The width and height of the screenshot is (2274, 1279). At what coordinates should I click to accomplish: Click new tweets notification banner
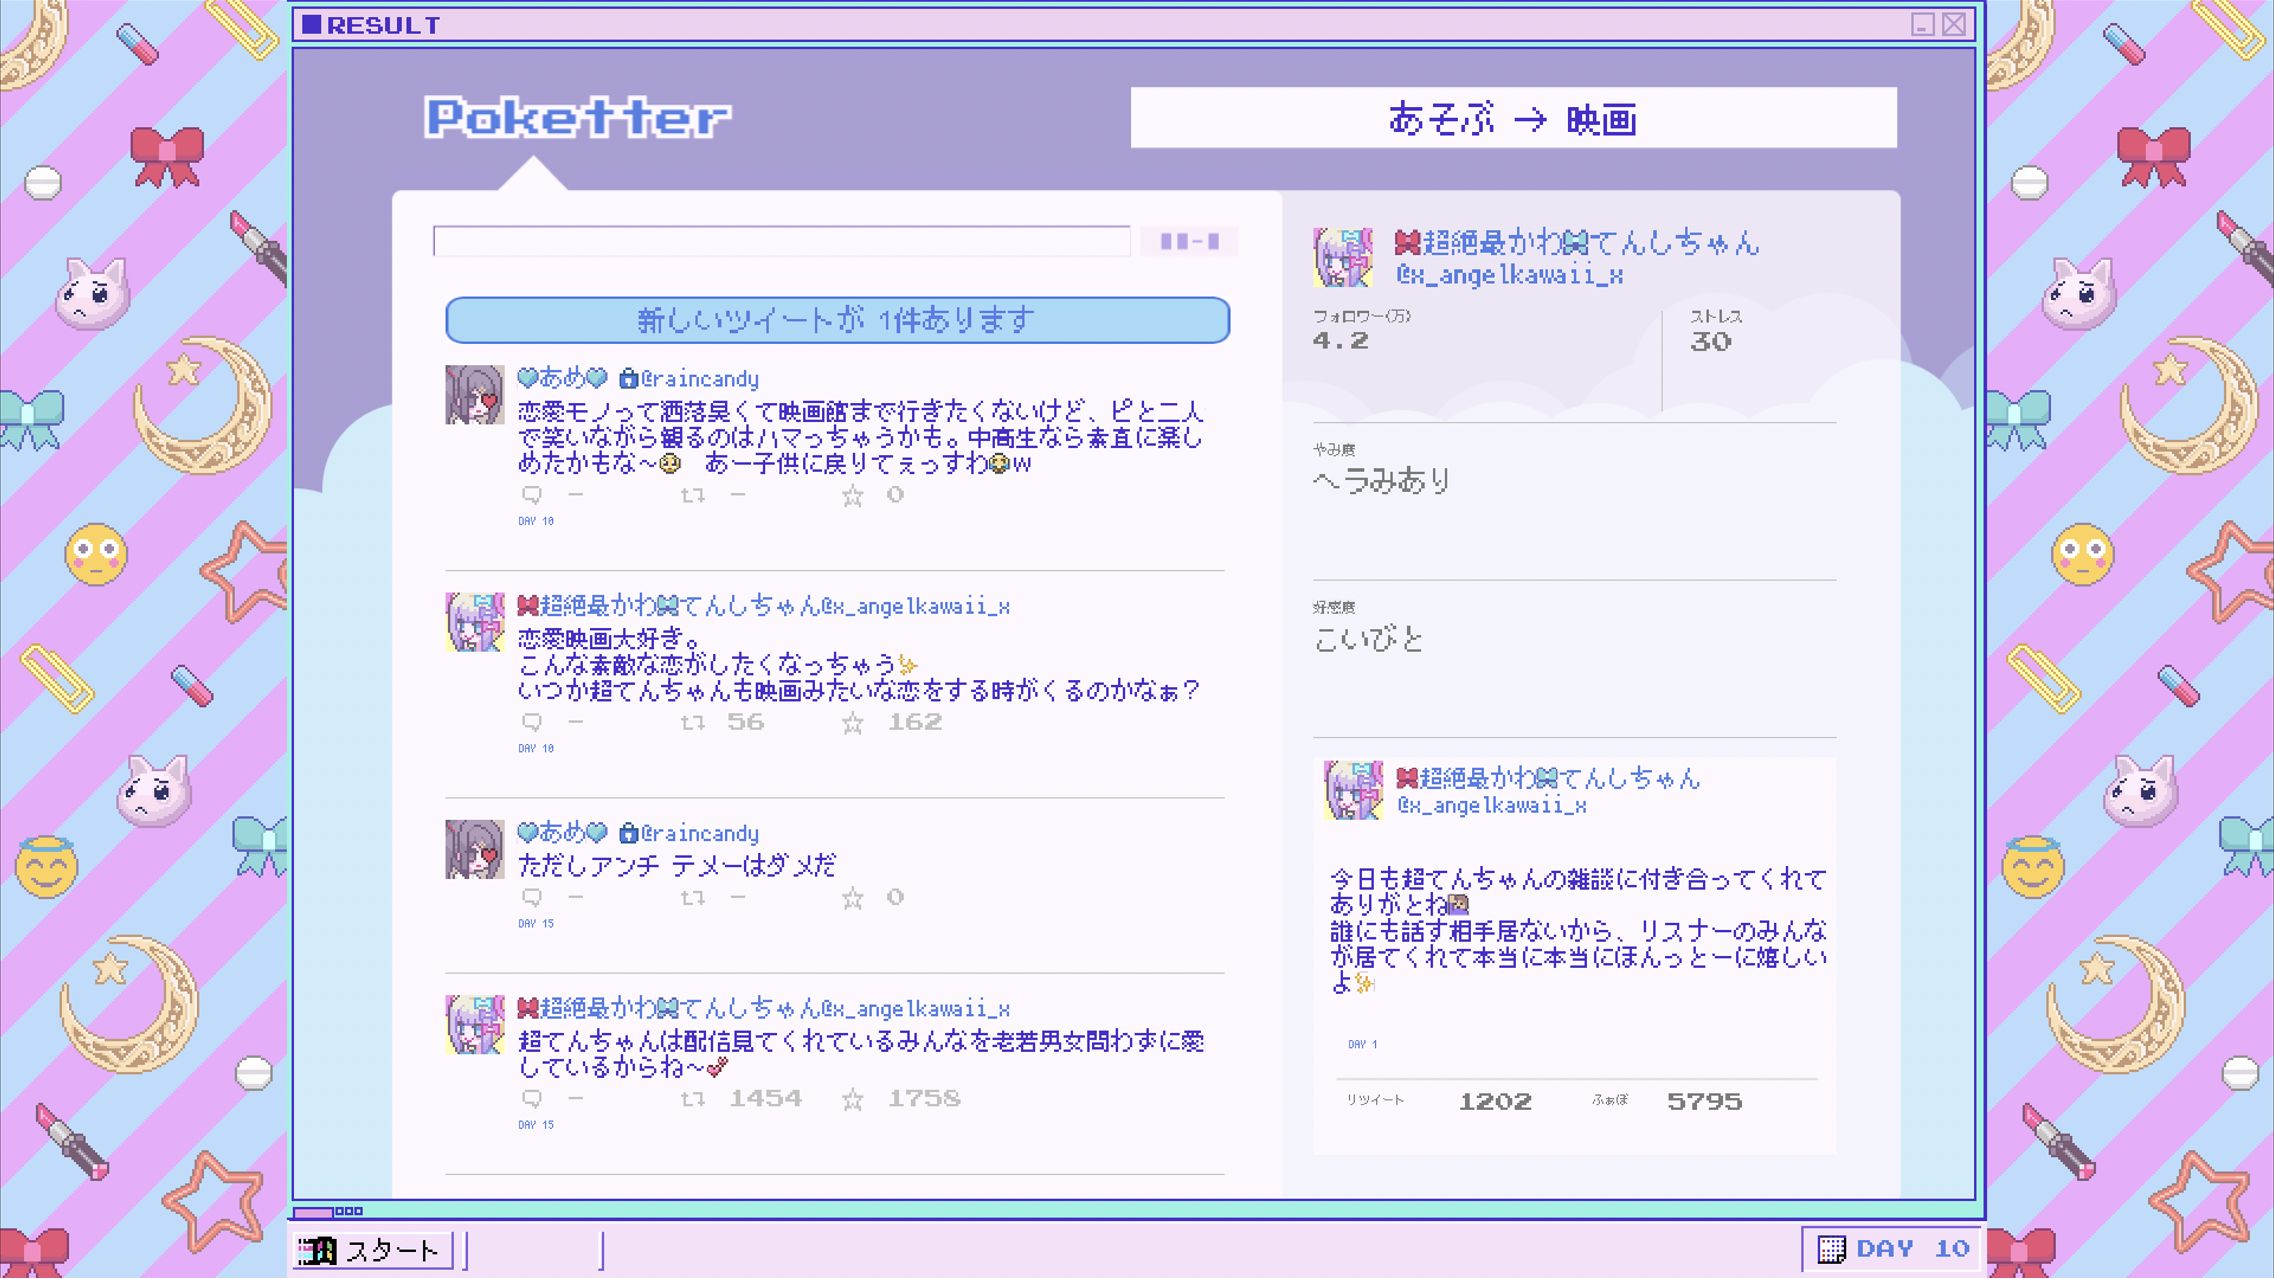tap(837, 320)
